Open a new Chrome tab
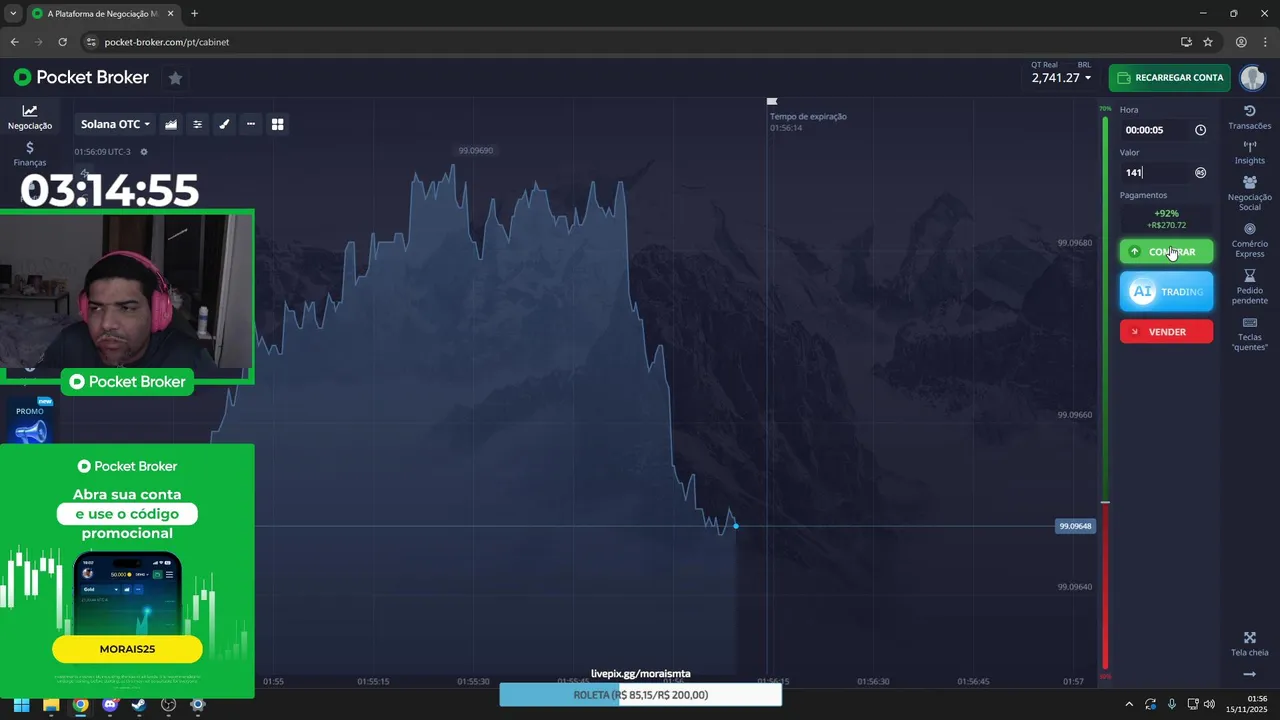 [194, 14]
